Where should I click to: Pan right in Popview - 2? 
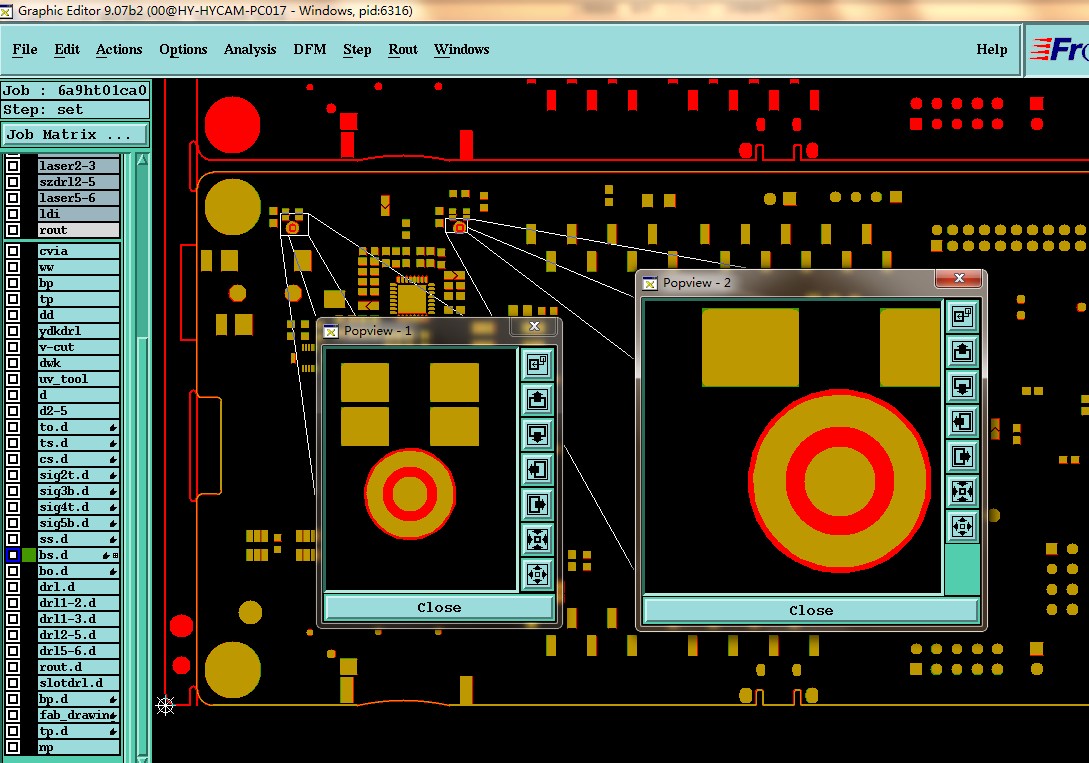click(x=962, y=456)
